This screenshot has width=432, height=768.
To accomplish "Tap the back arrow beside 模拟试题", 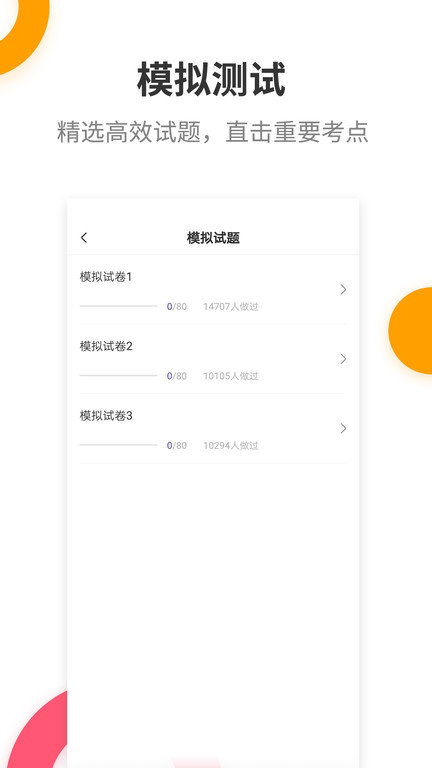I will 84,238.
